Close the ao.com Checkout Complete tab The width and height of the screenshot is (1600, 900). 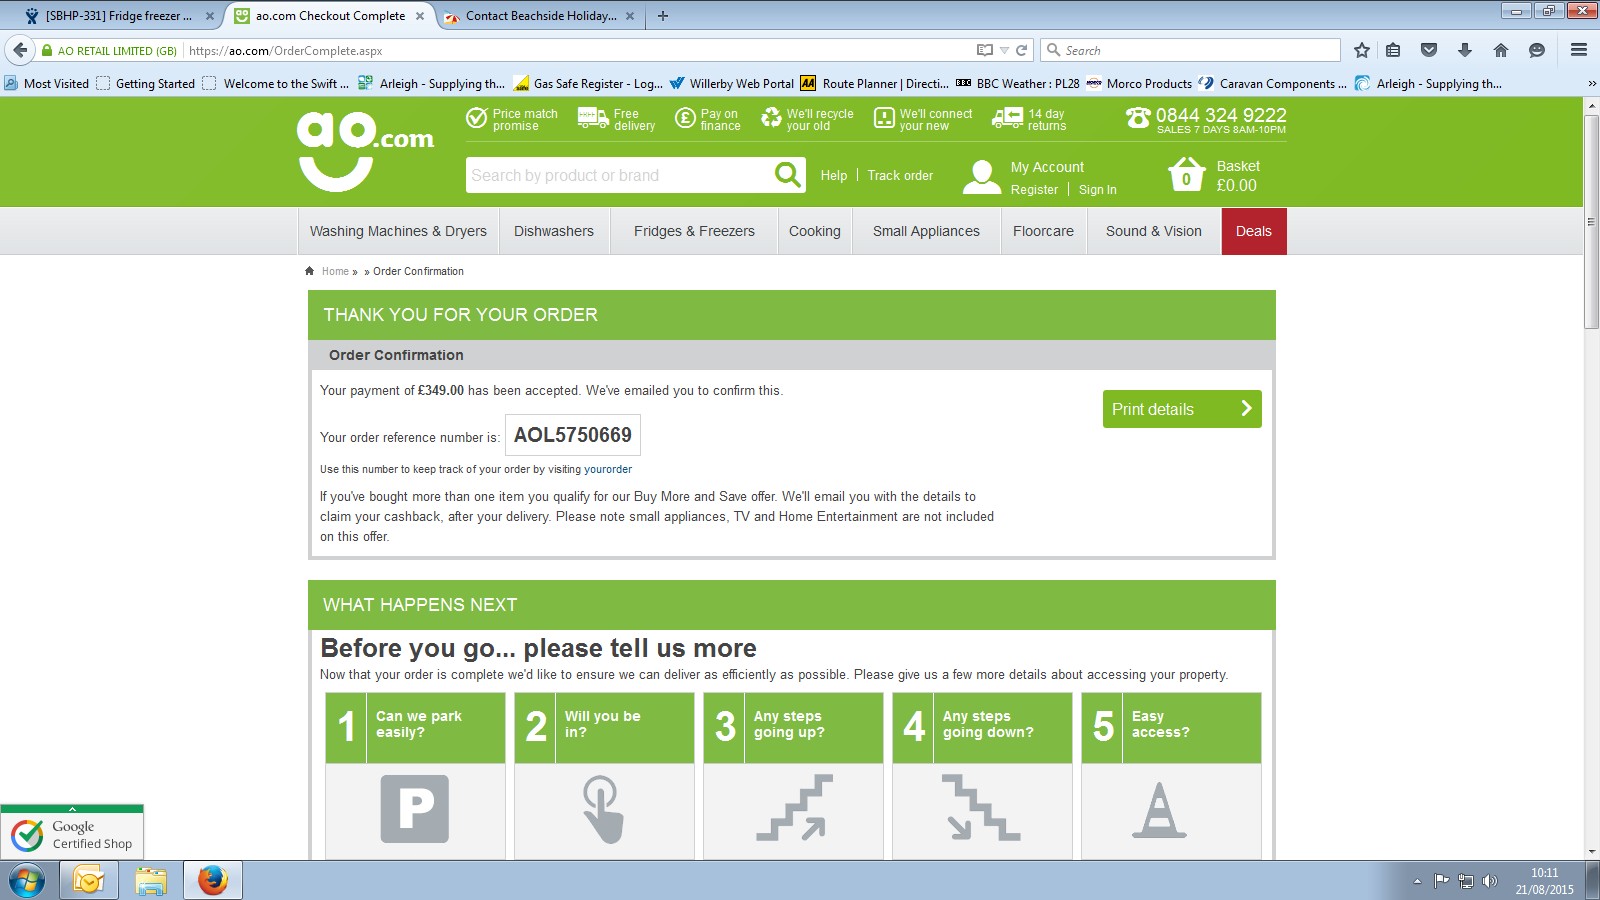tap(420, 16)
